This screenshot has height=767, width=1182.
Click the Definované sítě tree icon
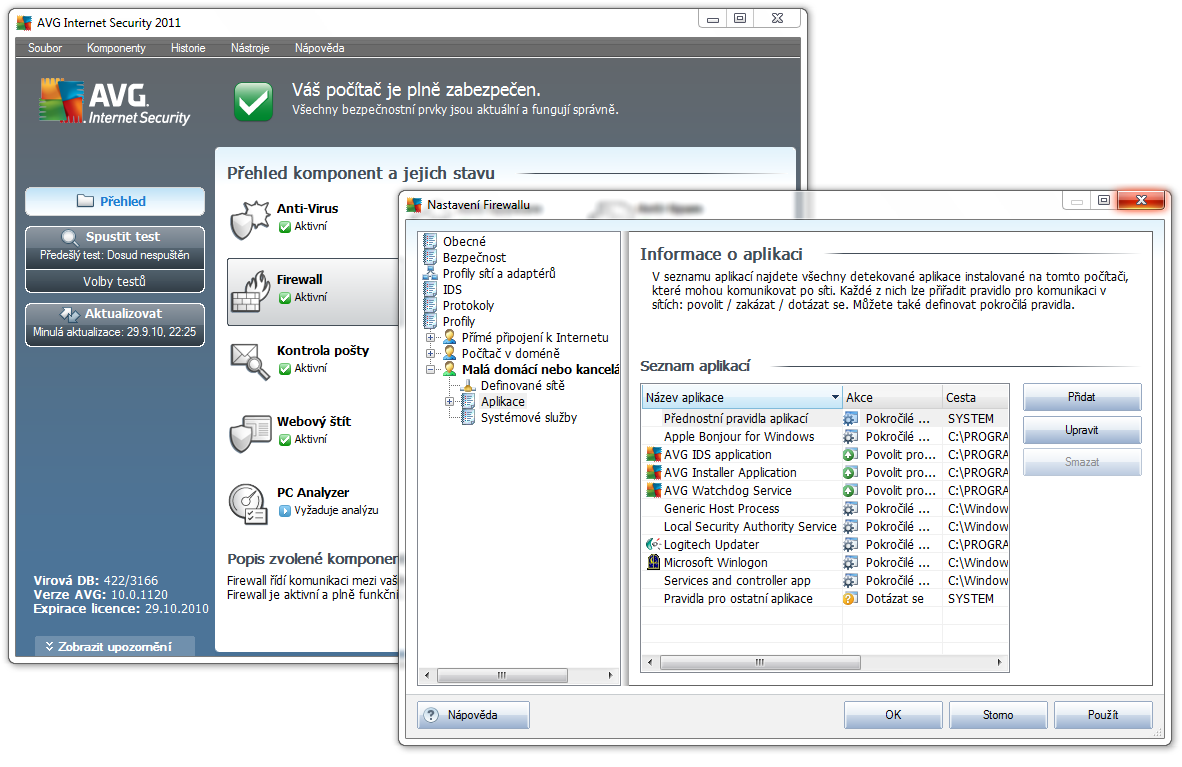pyautogui.click(x=468, y=385)
